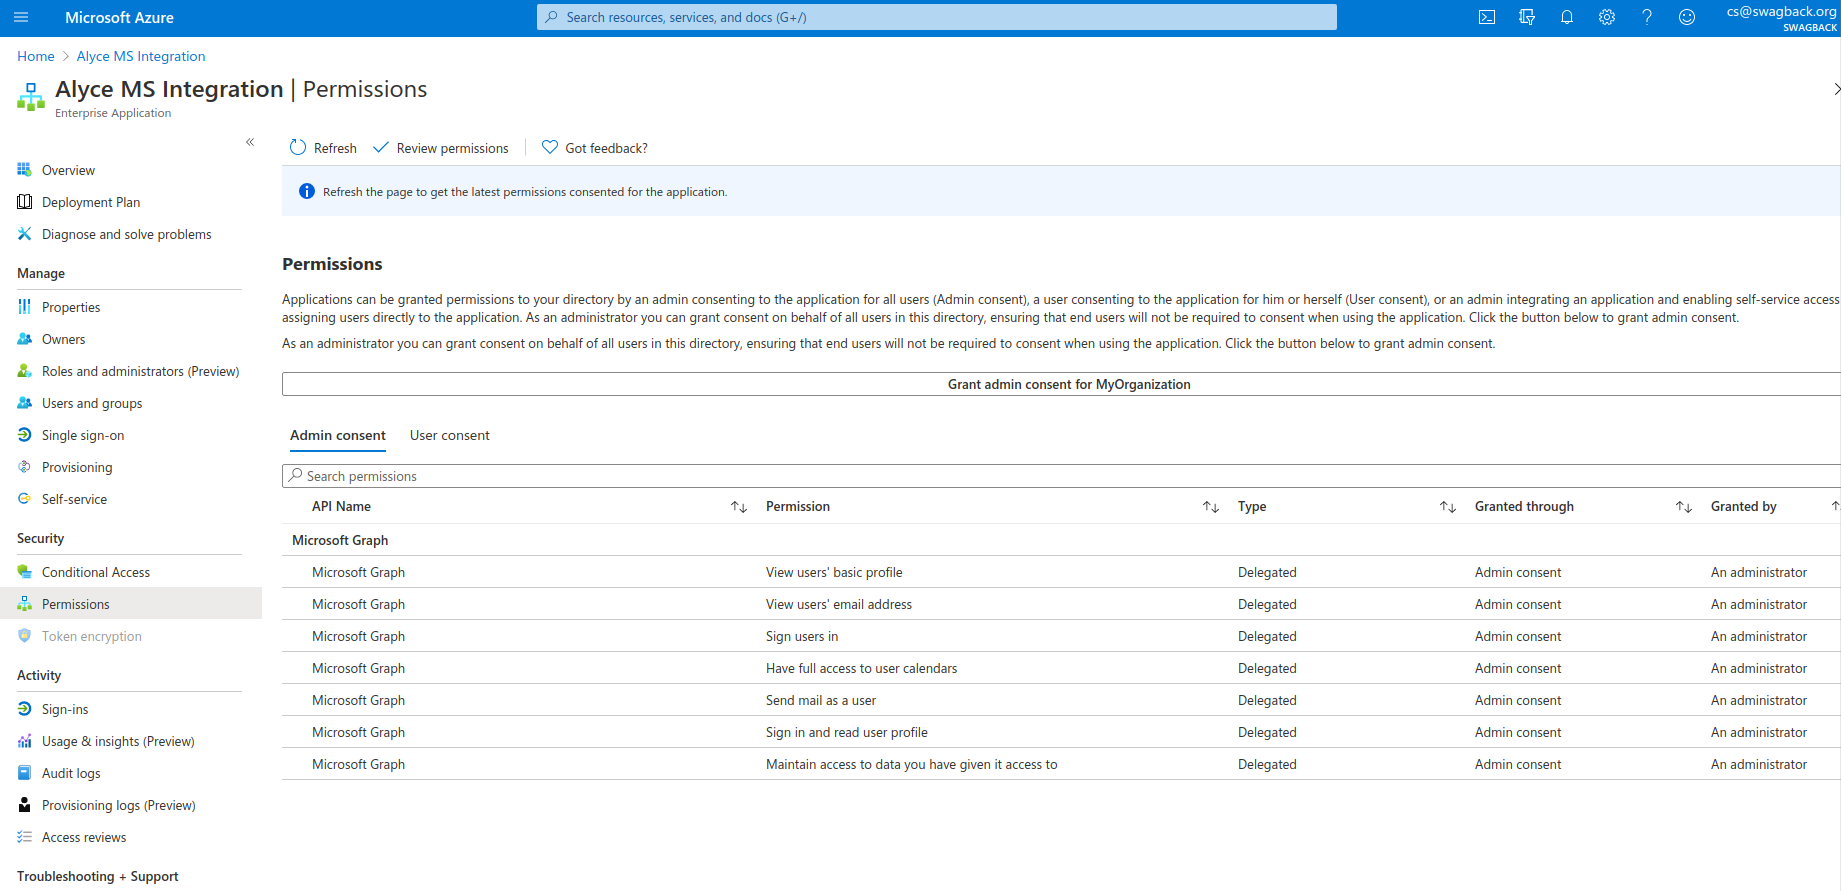Click the Provisioning logs person icon

(25, 805)
